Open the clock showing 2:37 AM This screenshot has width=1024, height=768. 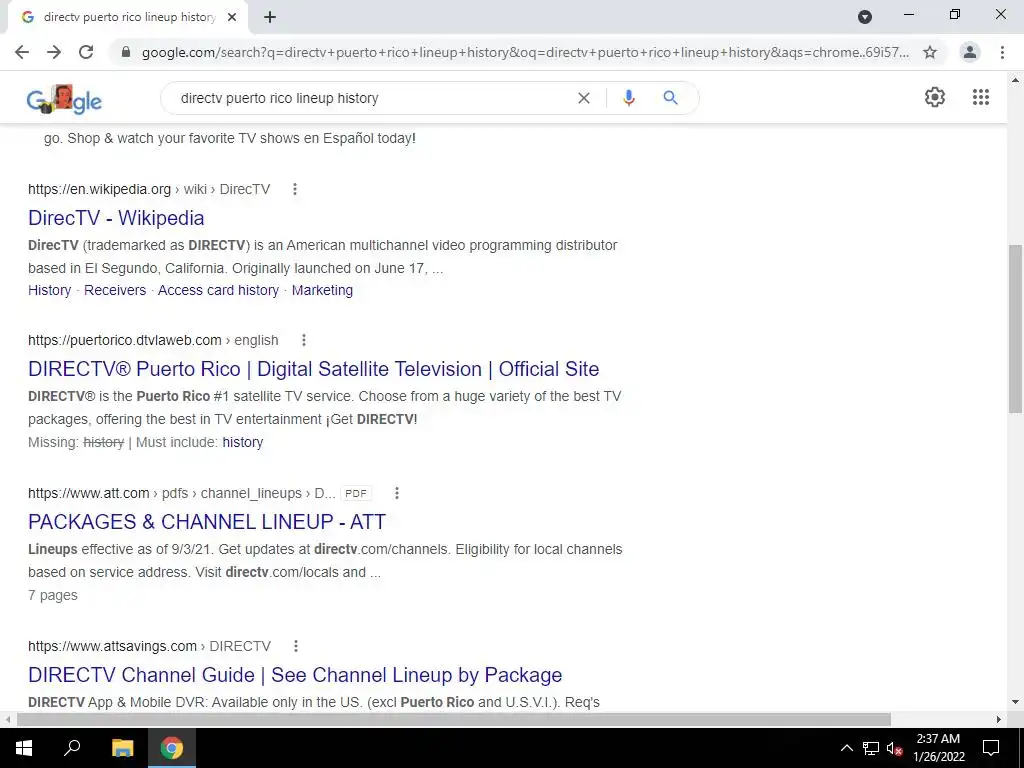tap(938, 748)
